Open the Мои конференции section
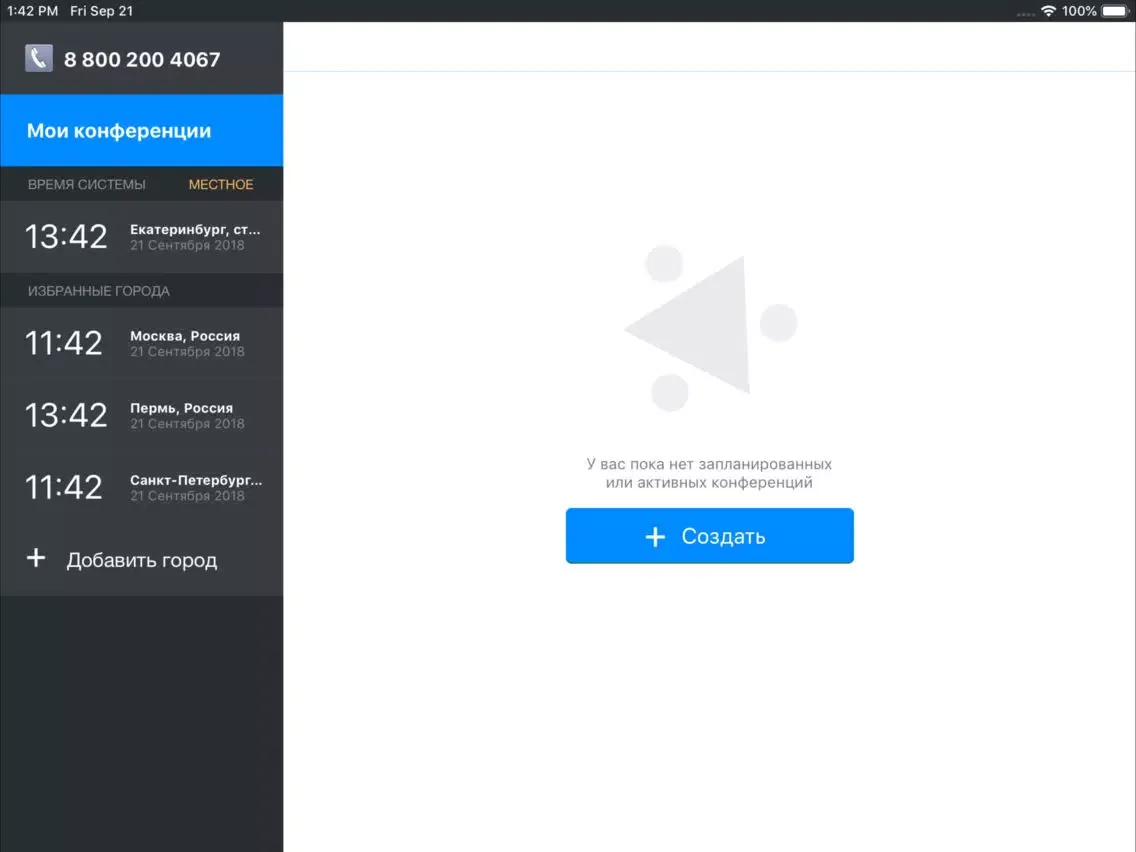1136x852 pixels. (x=141, y=130)
